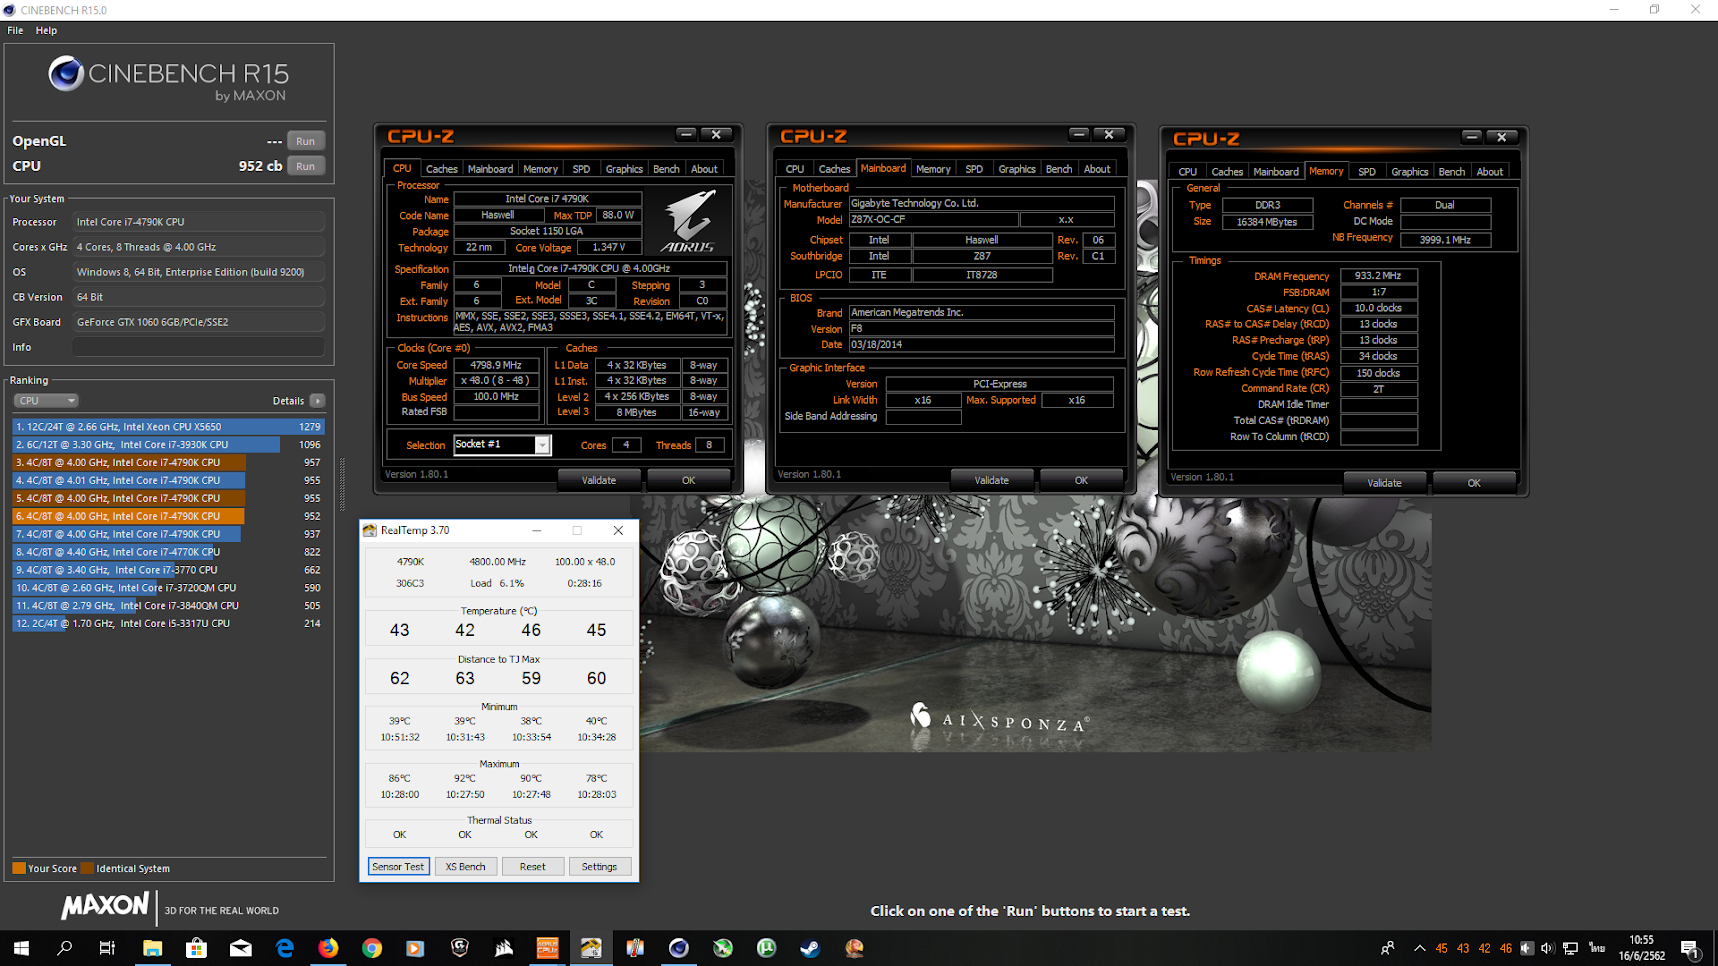Viewport: 1718px width, 966px height.
Task: Open the CPU ranking filter dropdown
Action: click(x=45, y=400)
